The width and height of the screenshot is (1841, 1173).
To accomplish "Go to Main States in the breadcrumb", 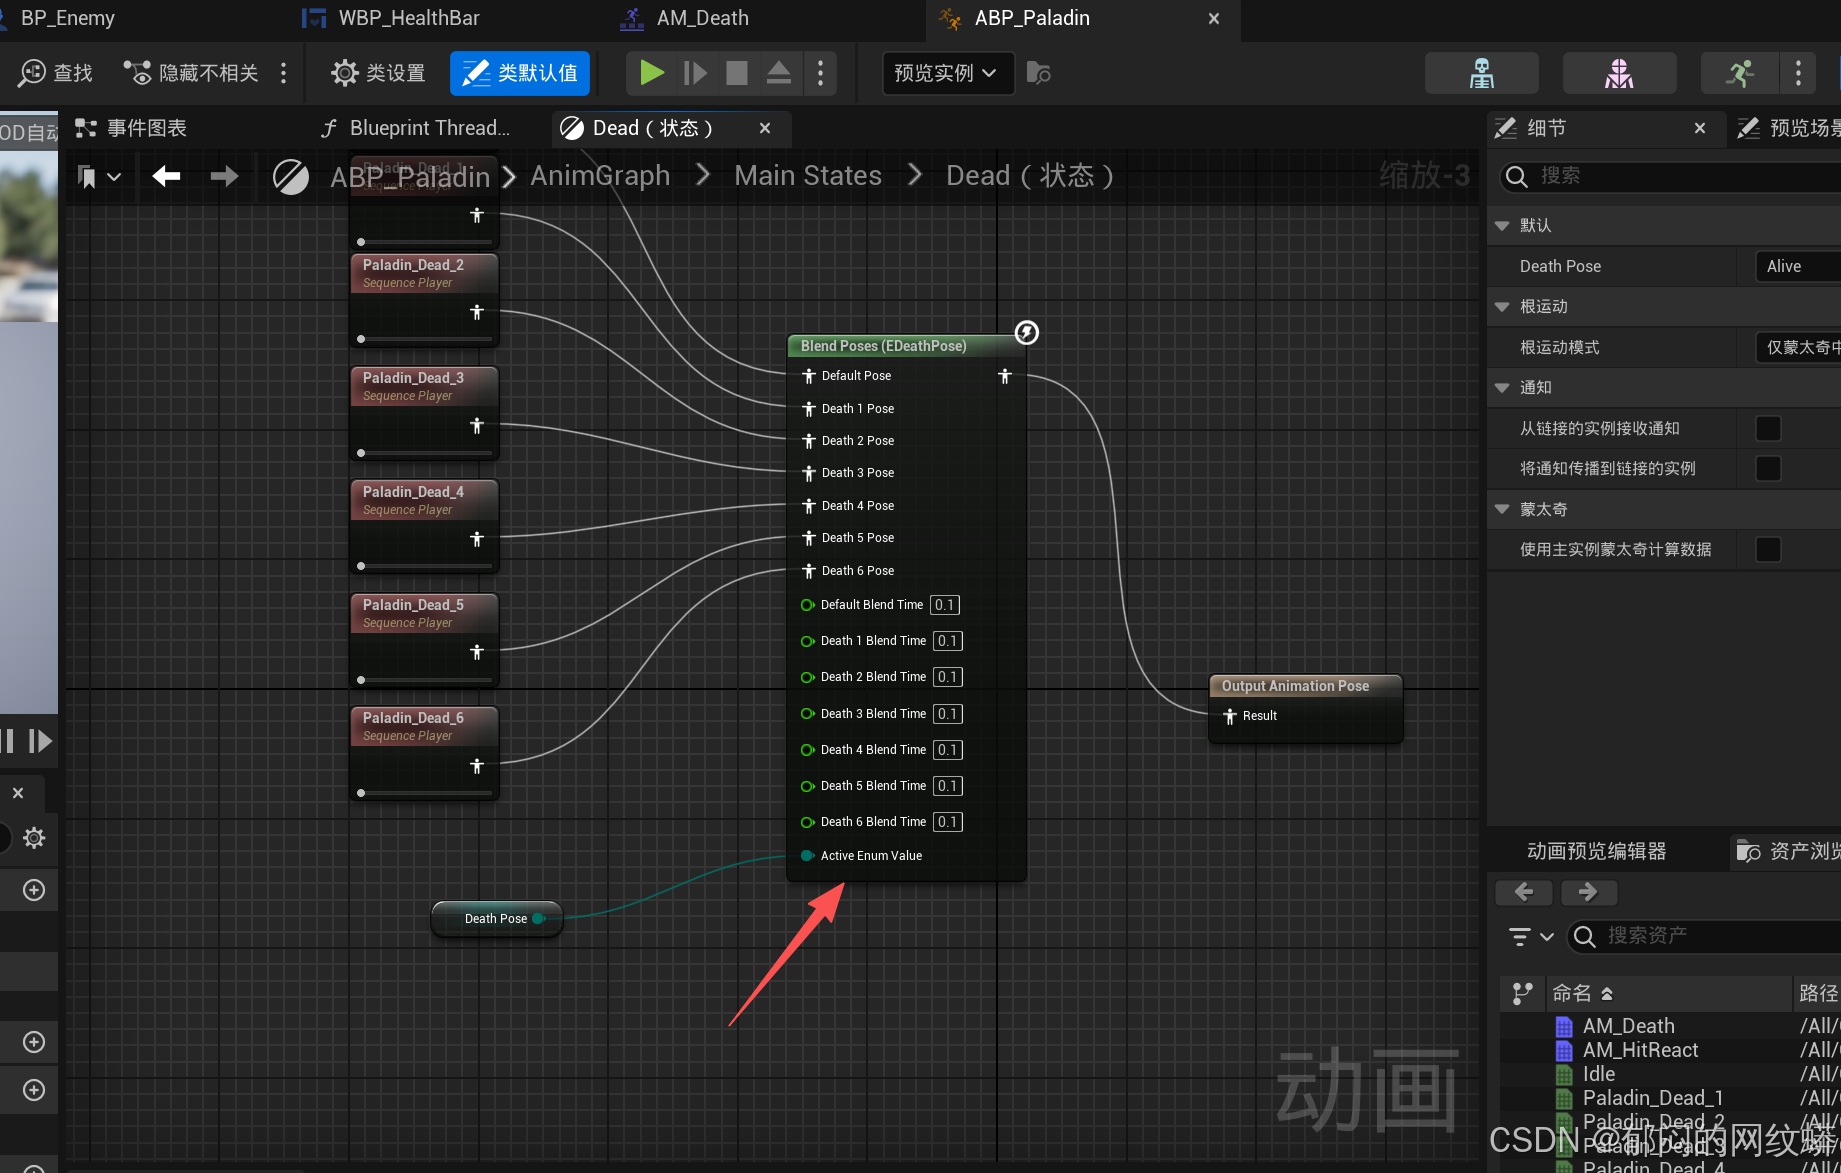I will (x=808, y=176).
